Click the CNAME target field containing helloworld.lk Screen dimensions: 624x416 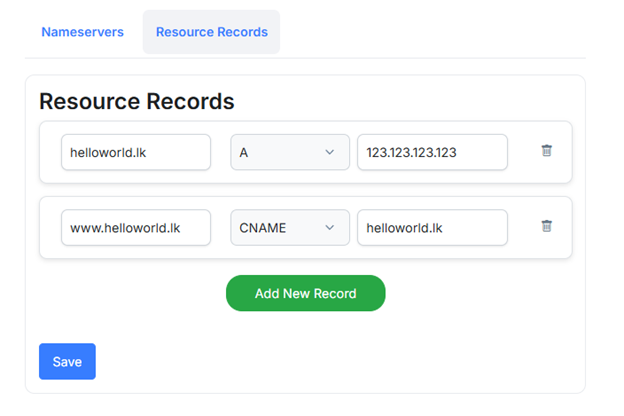tap(431, 228)
